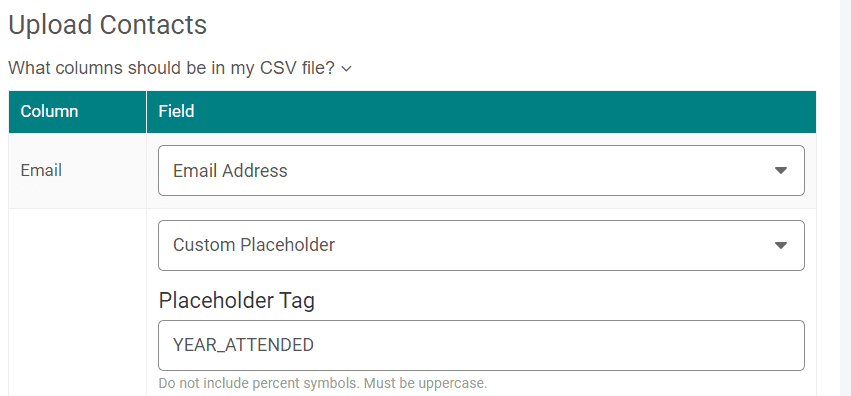Click the hint about percent symbols

pos(259,384)
